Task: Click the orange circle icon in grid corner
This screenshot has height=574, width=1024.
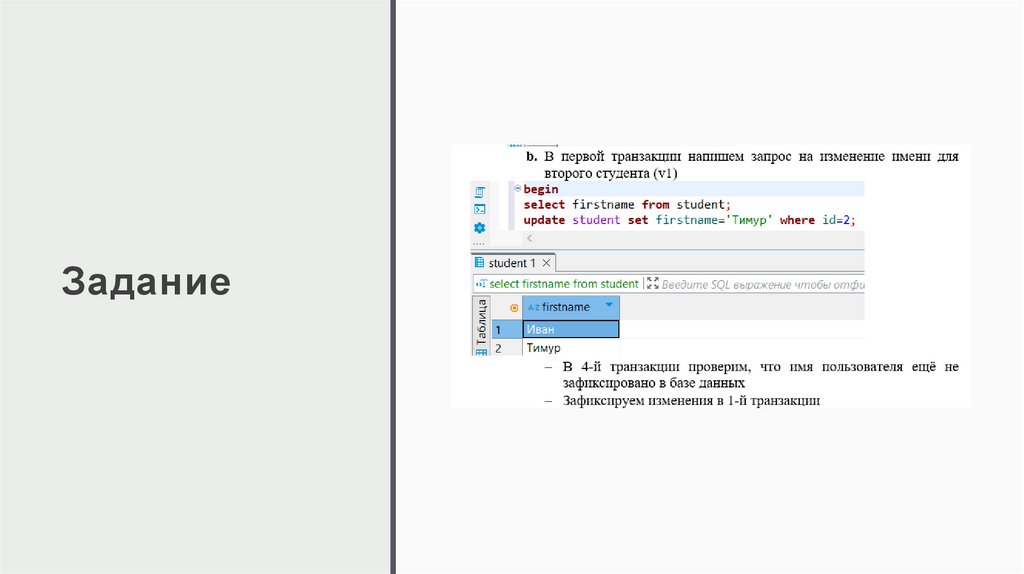Action: (x=514, y=308)
